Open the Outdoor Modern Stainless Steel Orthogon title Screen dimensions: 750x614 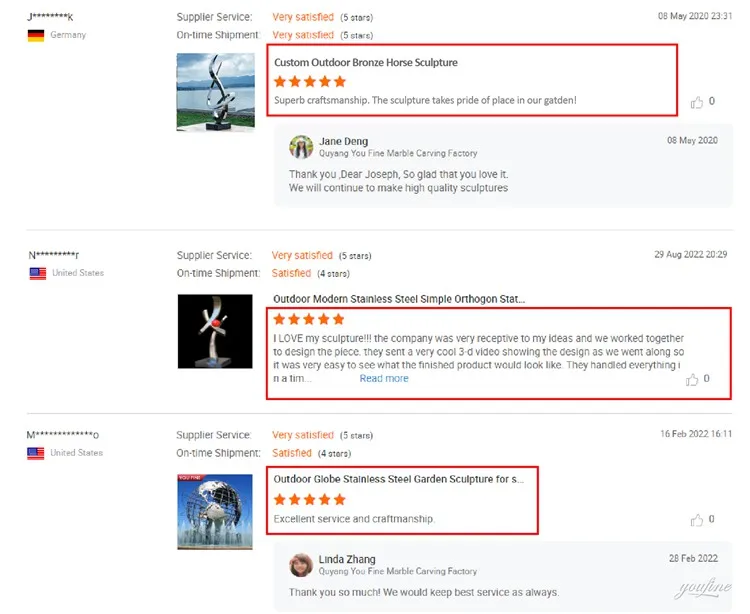coord(399,299)
